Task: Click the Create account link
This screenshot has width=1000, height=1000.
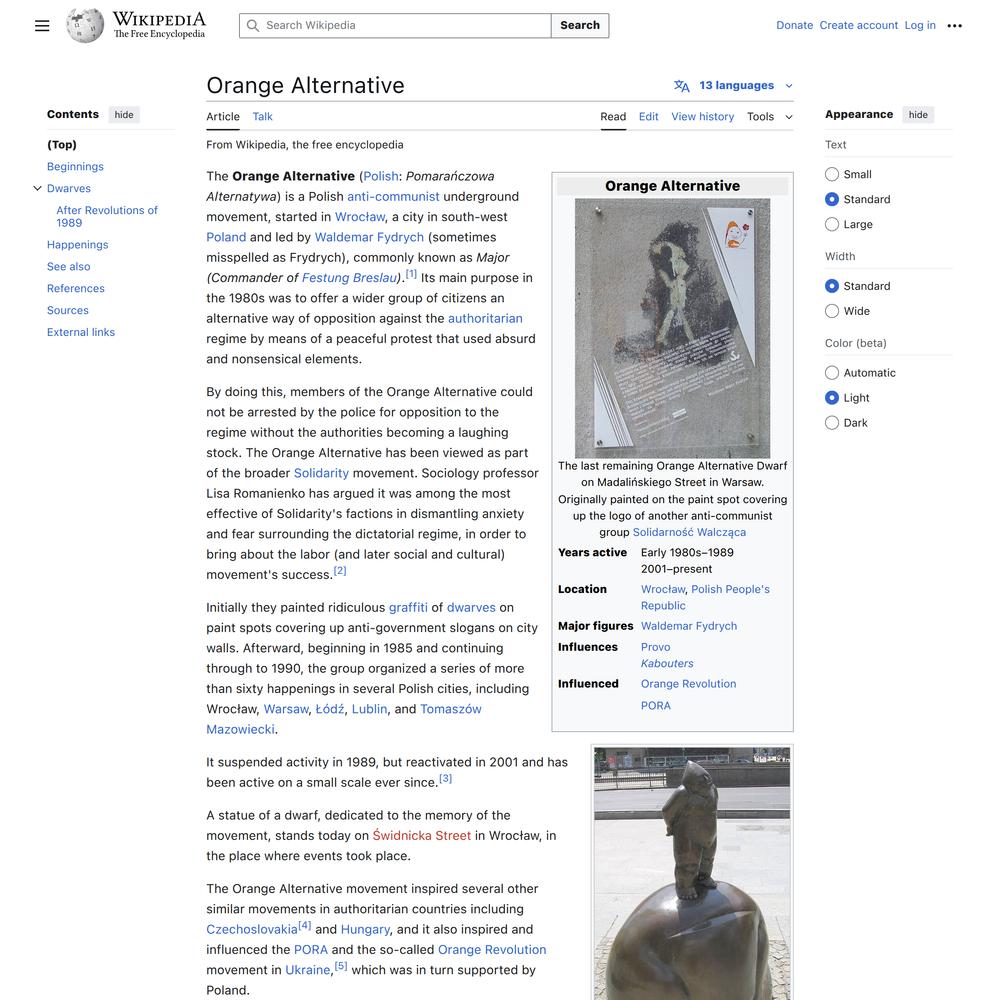Action: pyautogui.click(x=858, y=26)
